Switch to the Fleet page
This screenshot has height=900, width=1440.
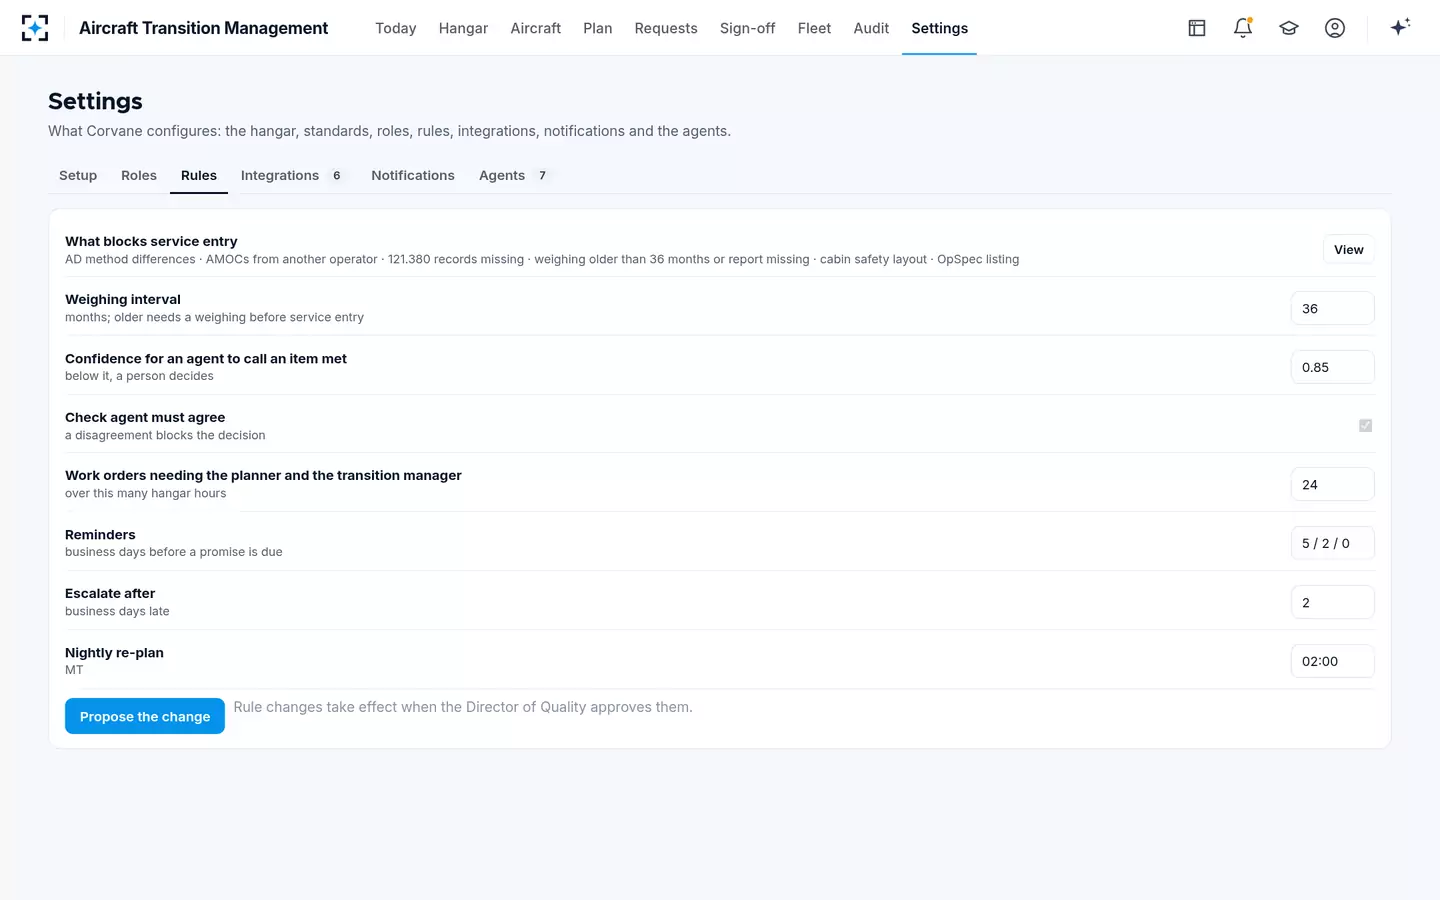[x=814, y=28]
